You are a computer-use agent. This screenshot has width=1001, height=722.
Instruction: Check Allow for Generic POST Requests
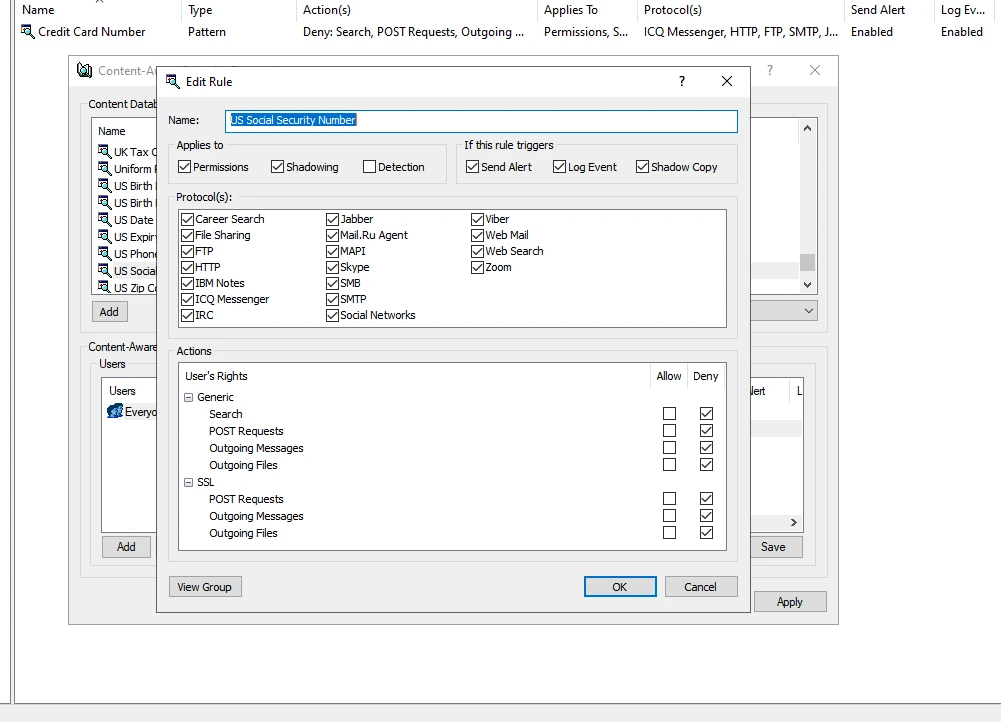tap(669, 430)
